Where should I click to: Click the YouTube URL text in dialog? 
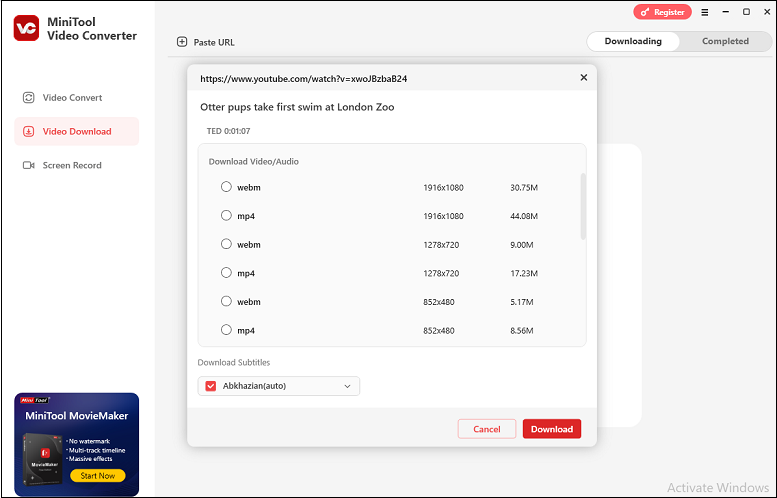[303, 79]
